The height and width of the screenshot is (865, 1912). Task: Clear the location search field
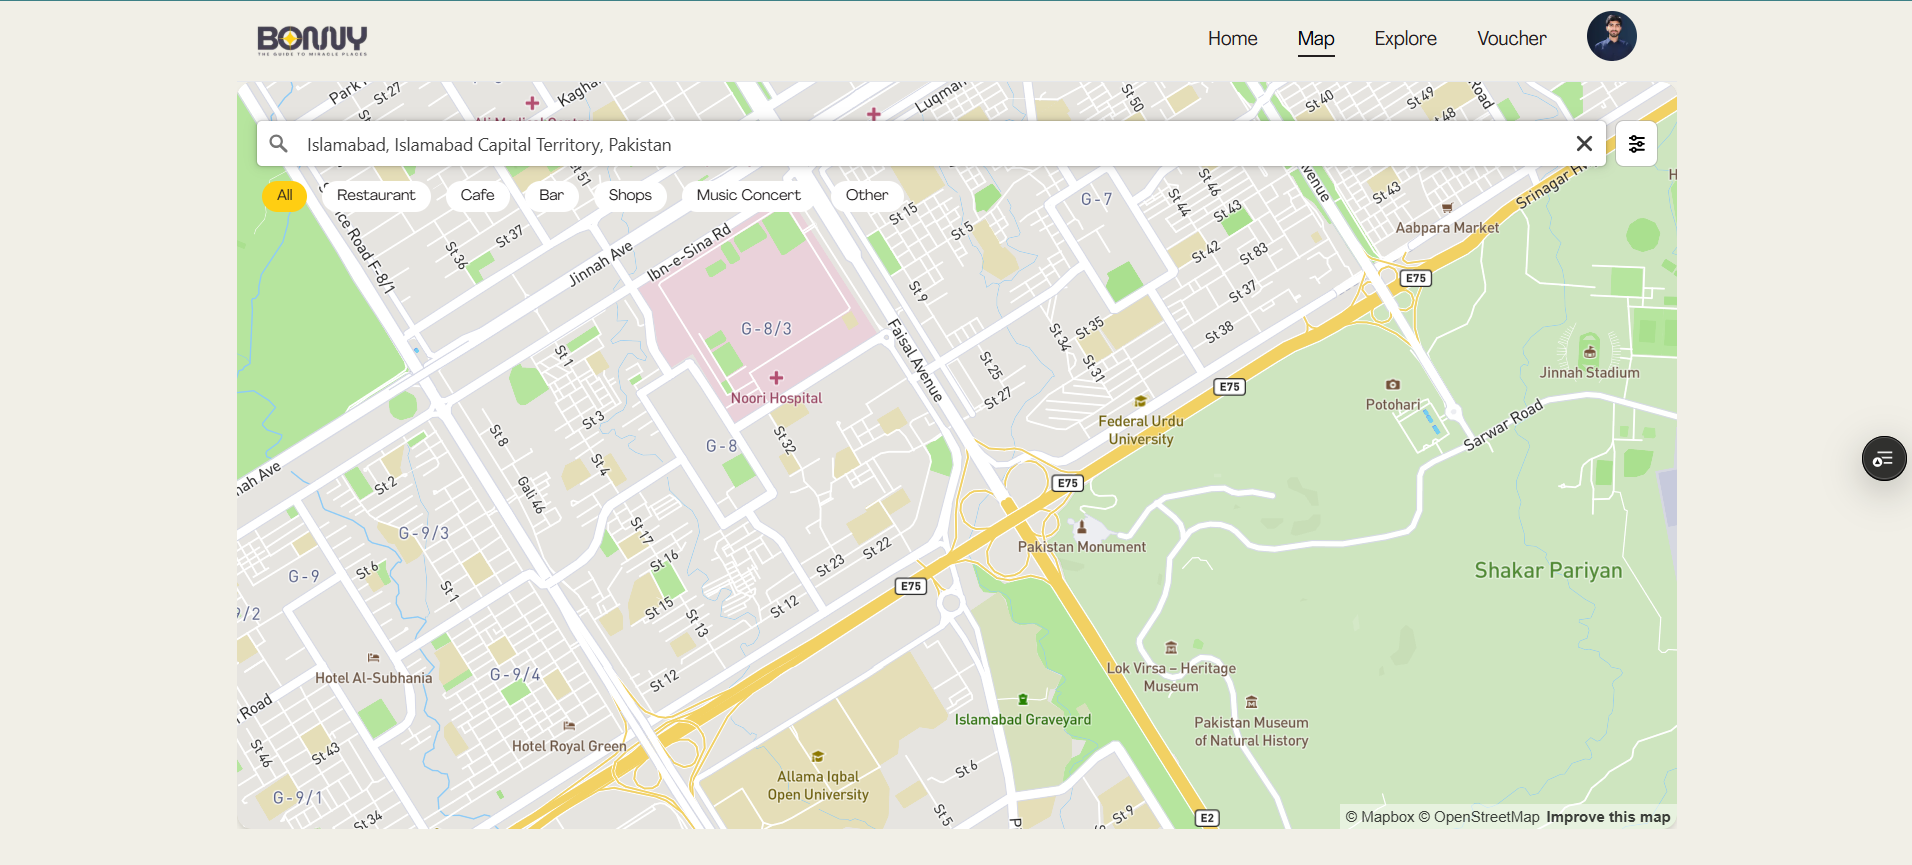[x=1584, y=144]
